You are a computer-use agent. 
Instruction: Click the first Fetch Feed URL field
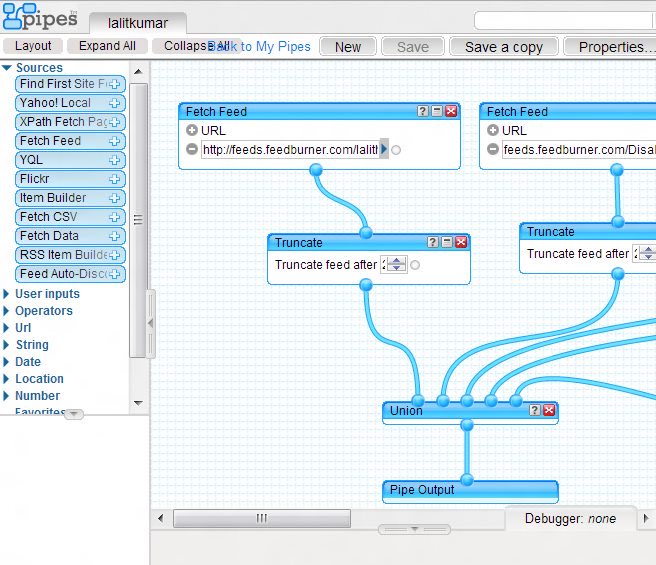290,150
